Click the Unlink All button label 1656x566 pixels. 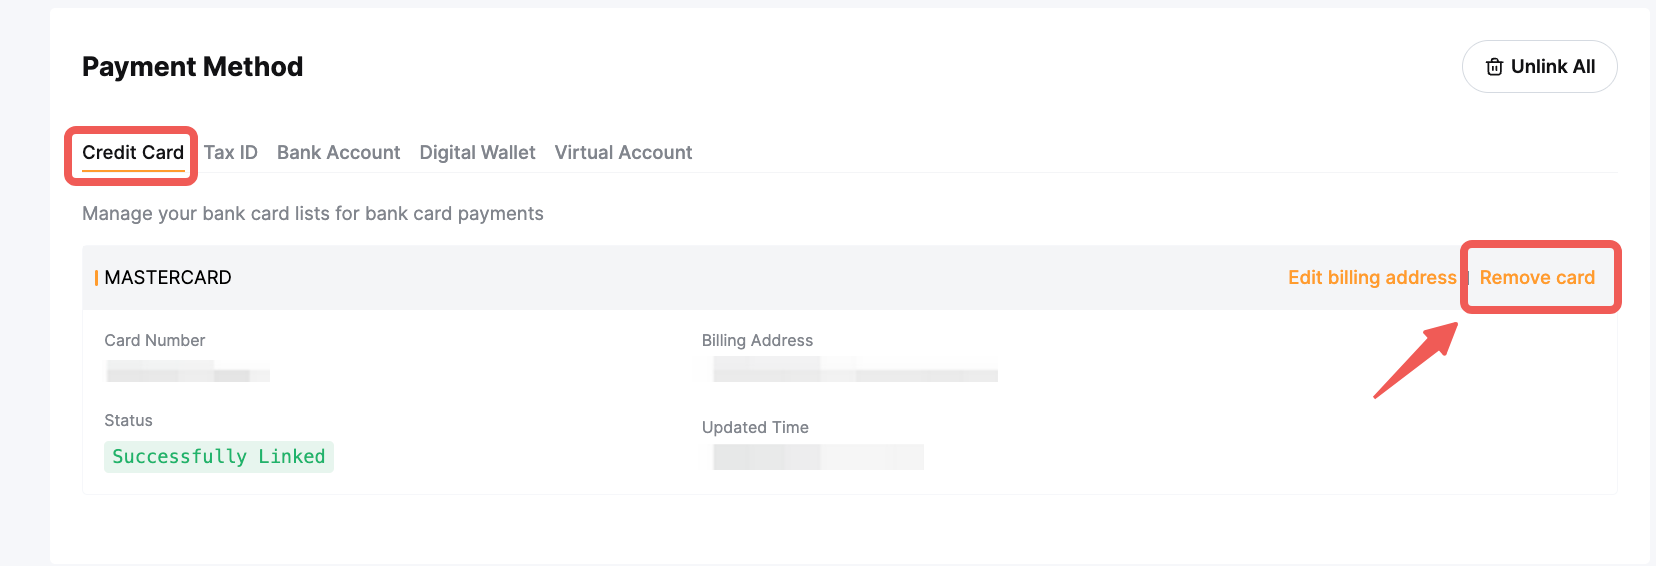point(1553,67)
